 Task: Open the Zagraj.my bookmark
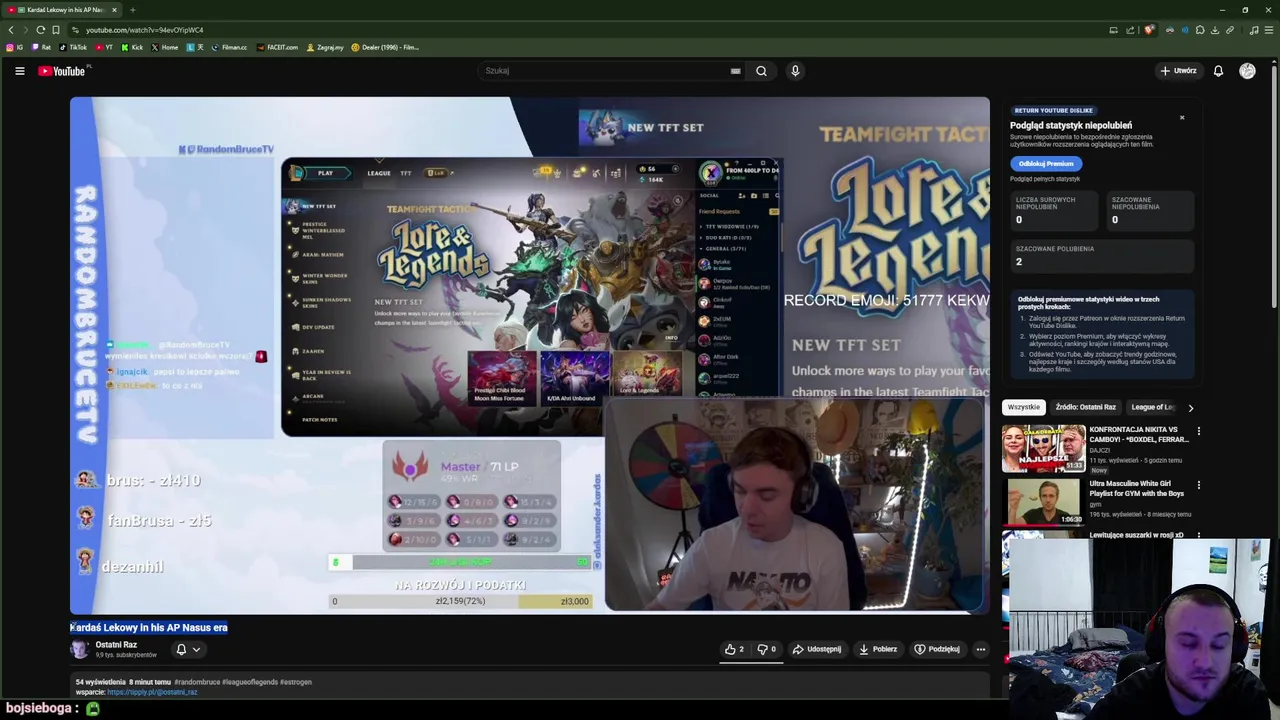(x=325, y=47)
